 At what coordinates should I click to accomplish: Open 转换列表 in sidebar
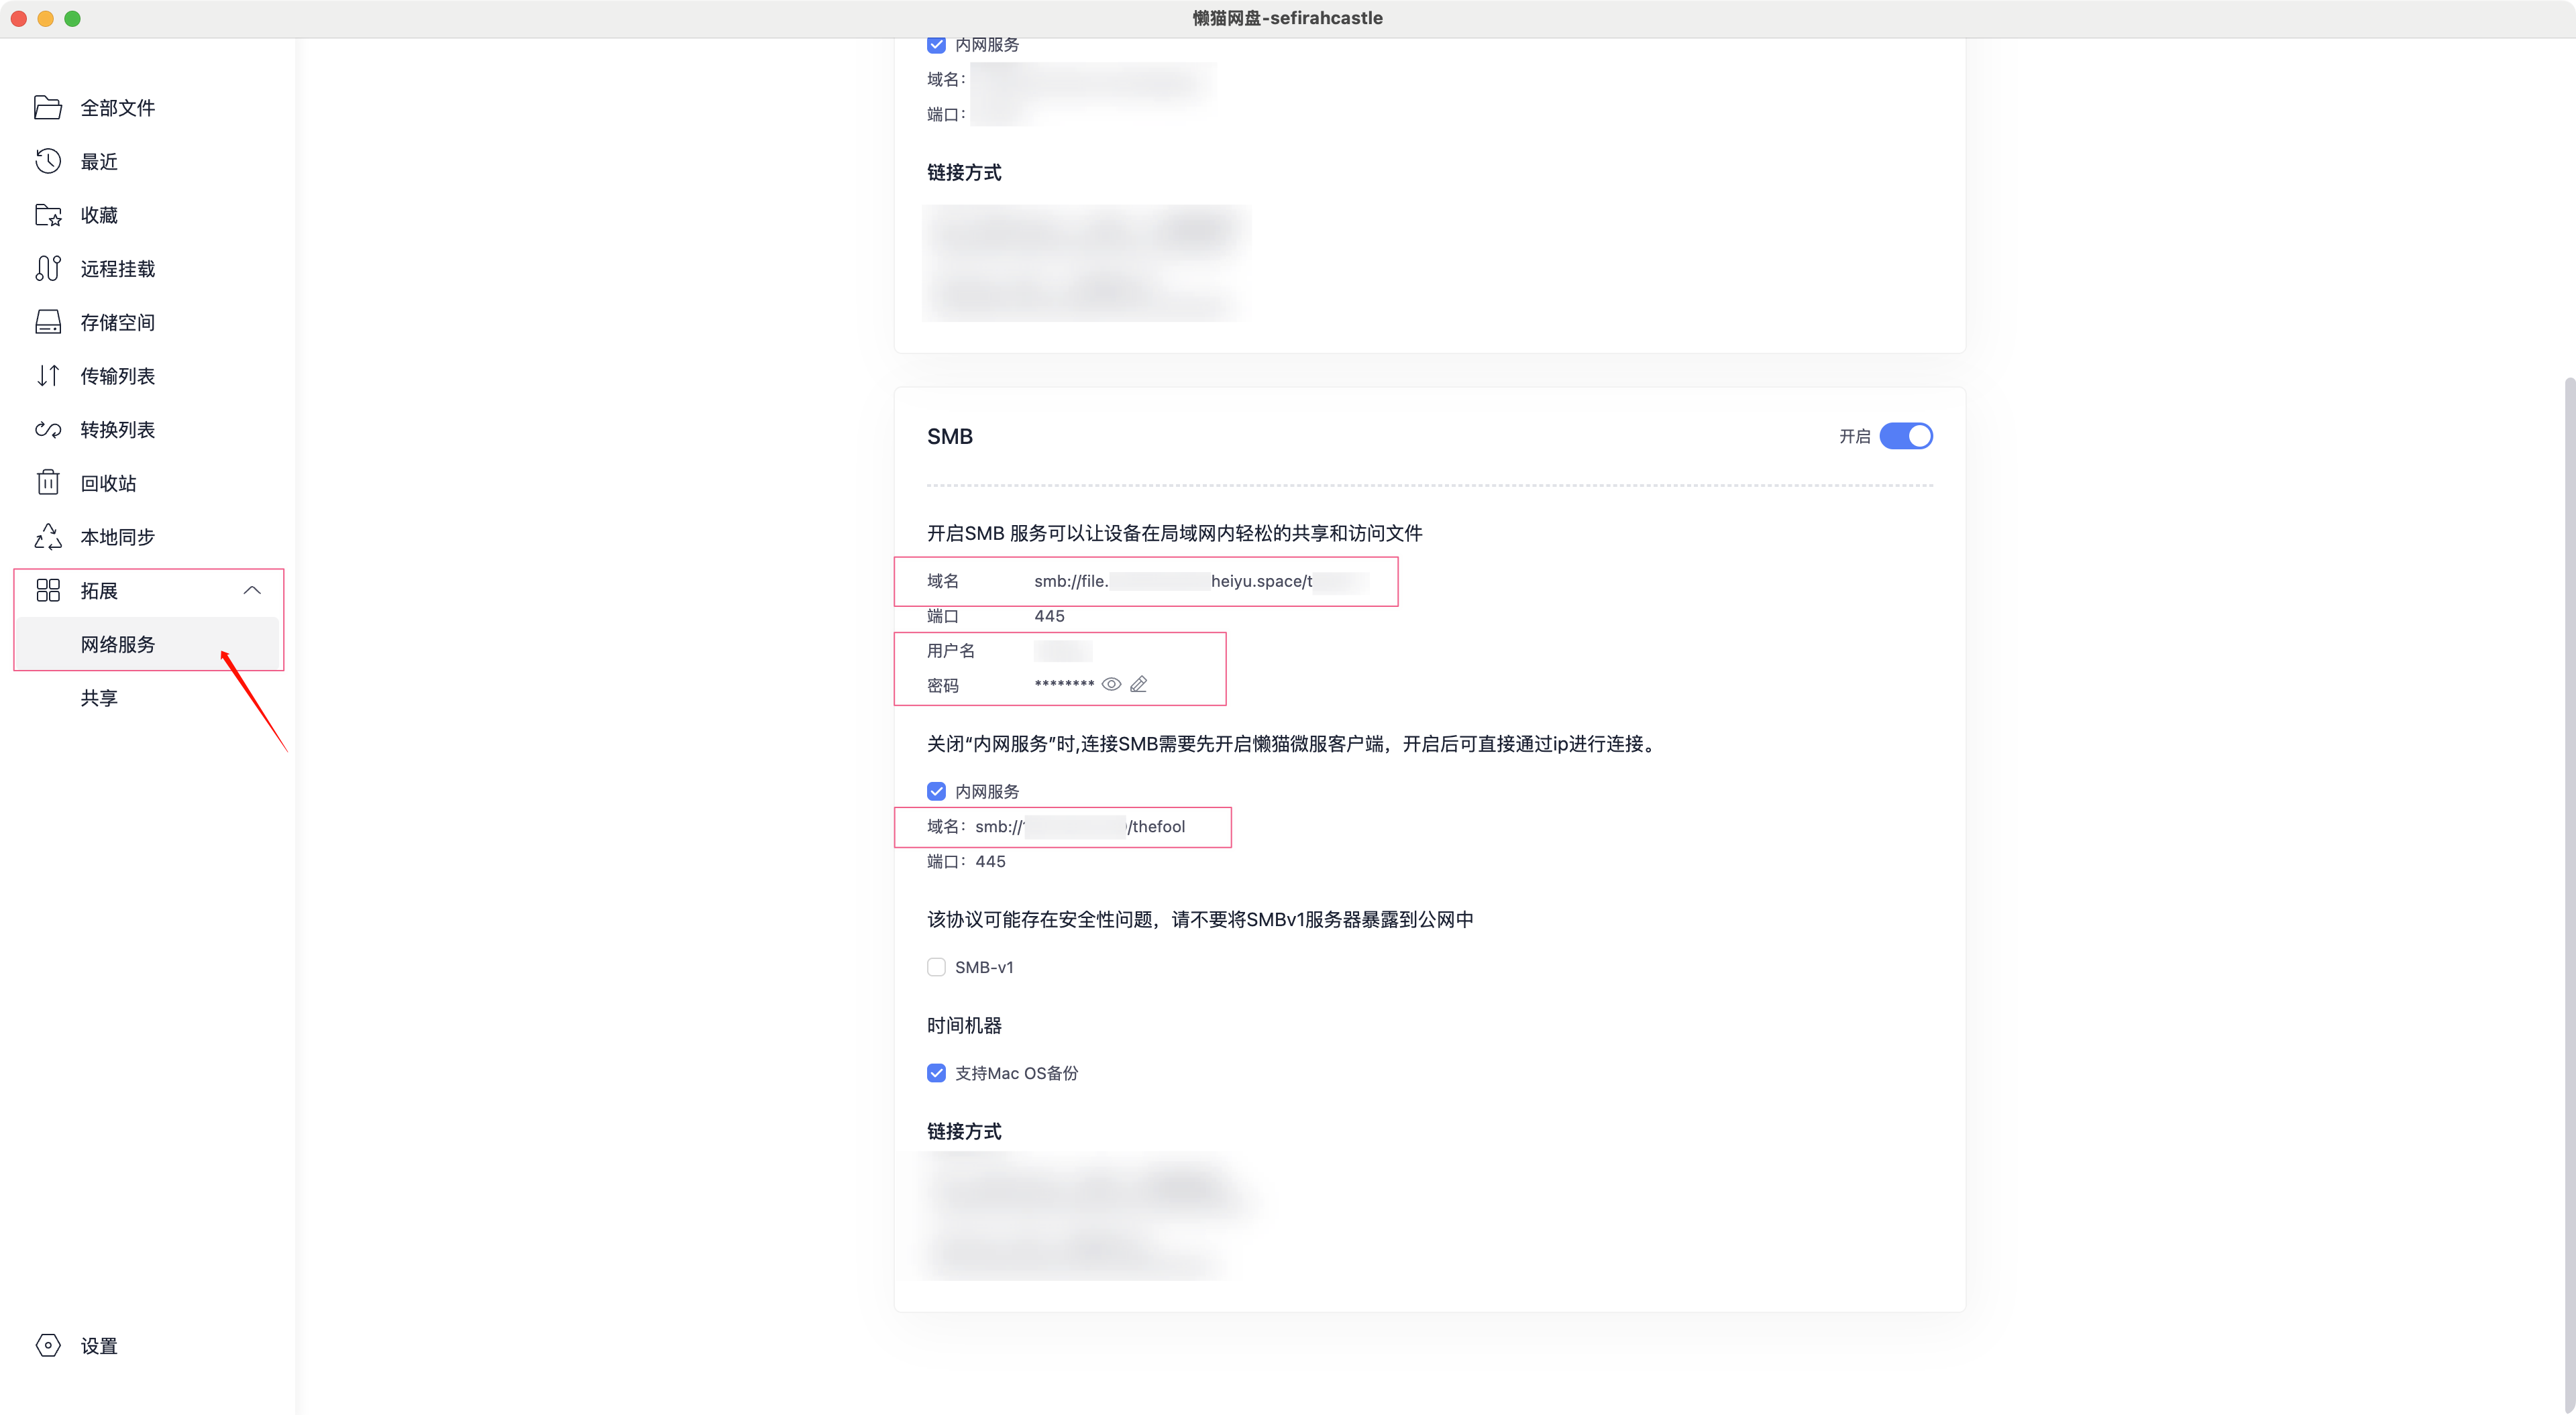[x=118, y=430]
